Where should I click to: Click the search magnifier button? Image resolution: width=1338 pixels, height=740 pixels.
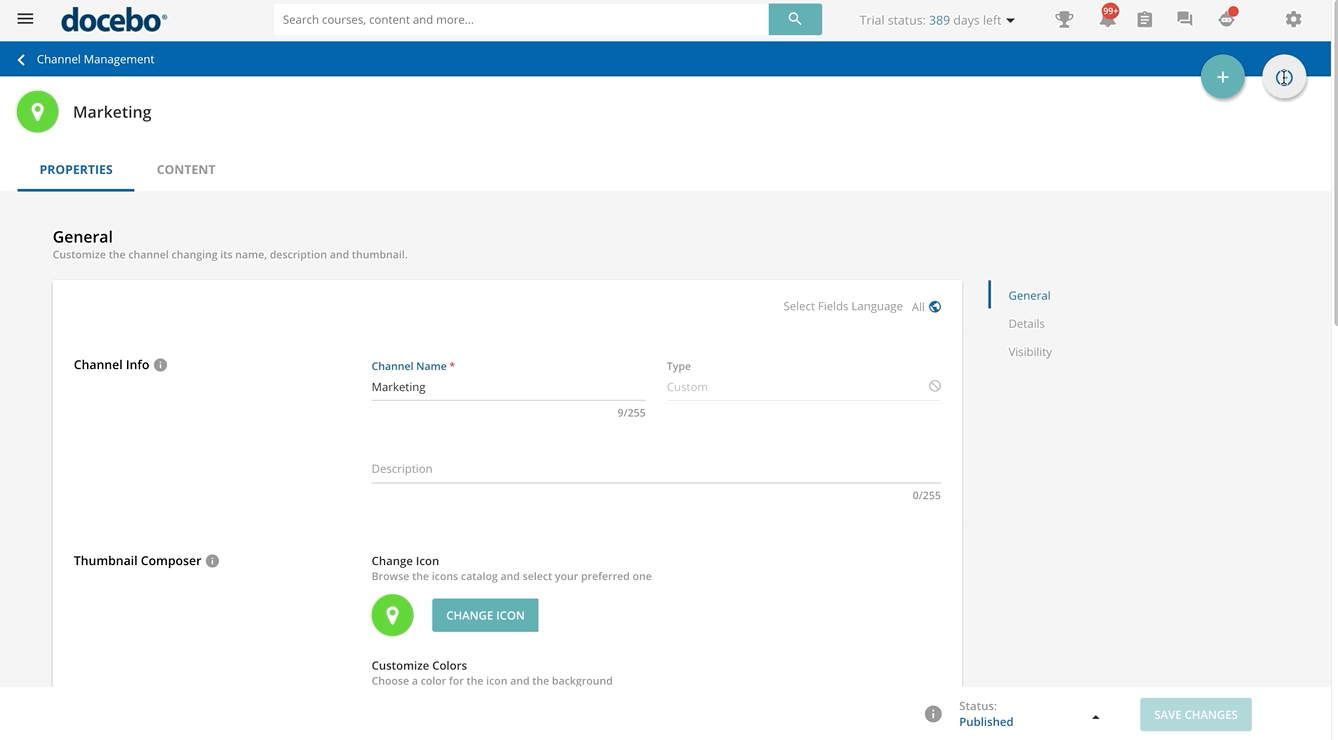(x=795, y=19)
